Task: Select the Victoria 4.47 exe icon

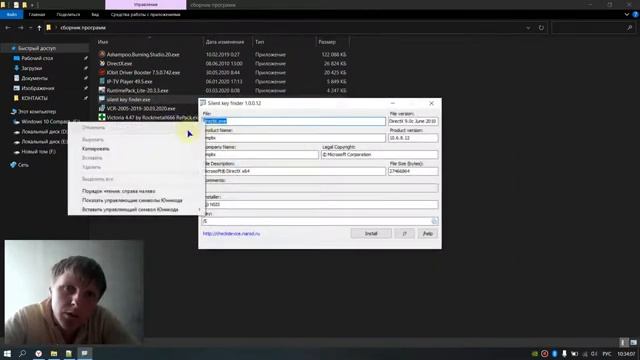Action: pyautogui.click(x=102, y=117)
